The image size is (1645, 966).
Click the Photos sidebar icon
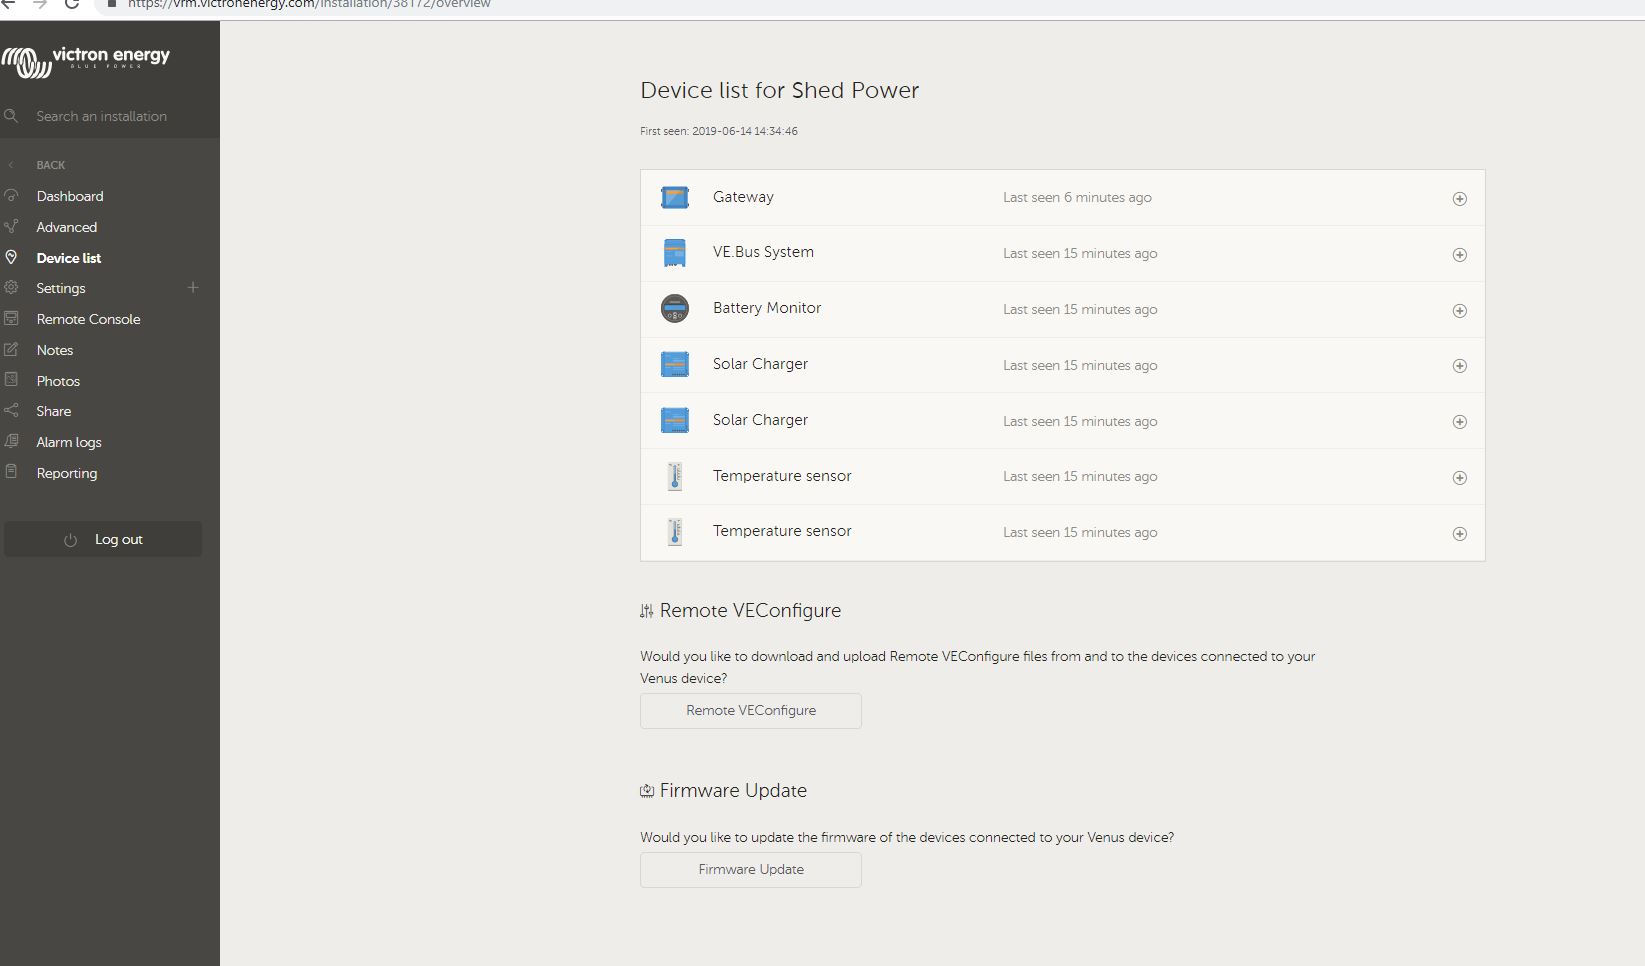pos(11,380)
